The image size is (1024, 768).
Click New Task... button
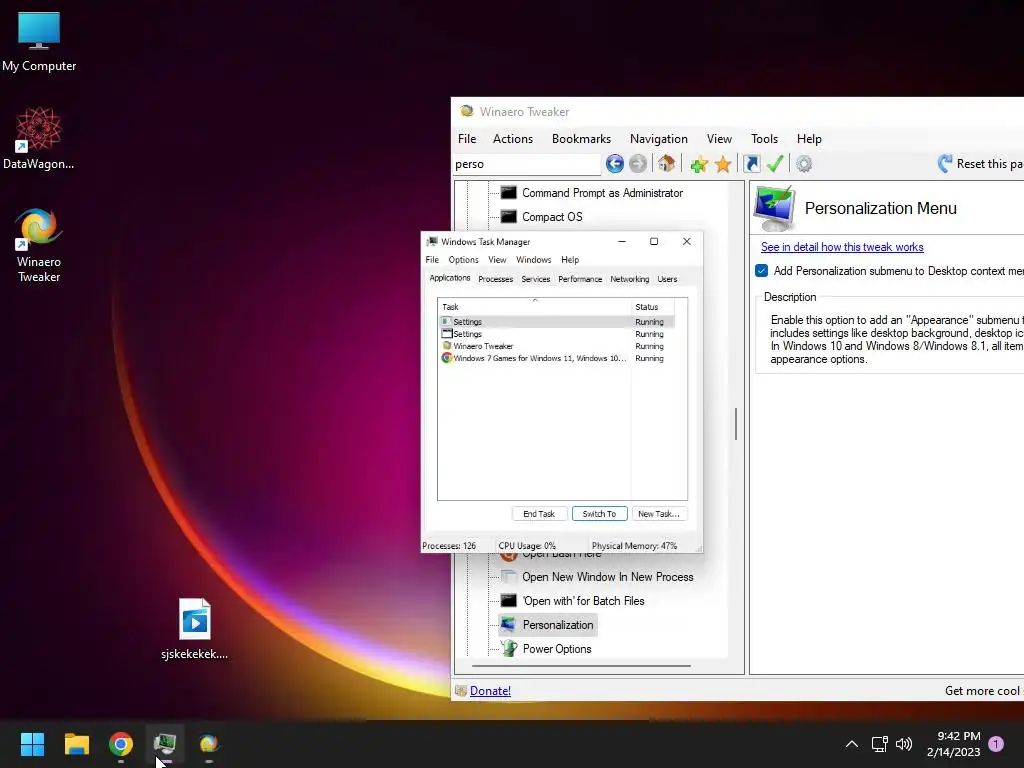pyautogui.click(x=659, y=514)
